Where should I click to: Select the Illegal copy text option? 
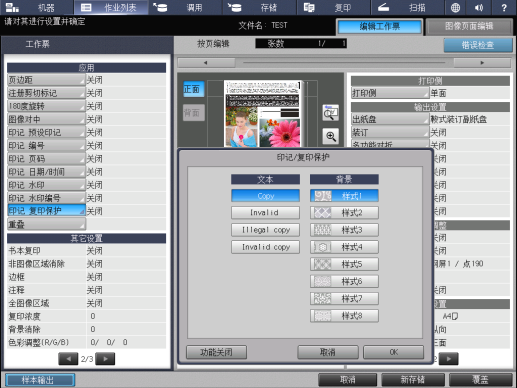[x=265, y=230]
